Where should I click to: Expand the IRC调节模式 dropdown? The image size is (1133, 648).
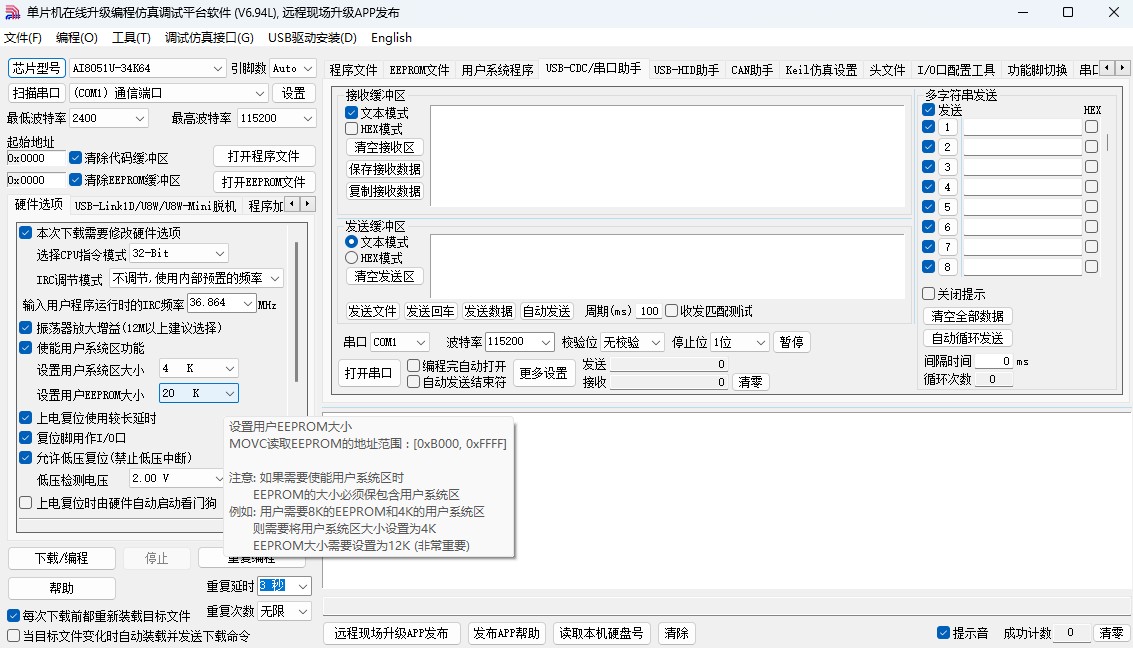275,278
